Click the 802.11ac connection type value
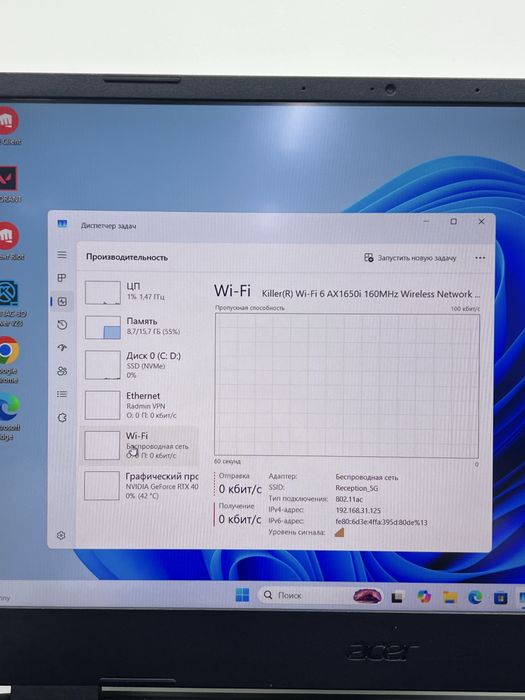The width and height of the screenshot is (525, 700). pos(349,499)
